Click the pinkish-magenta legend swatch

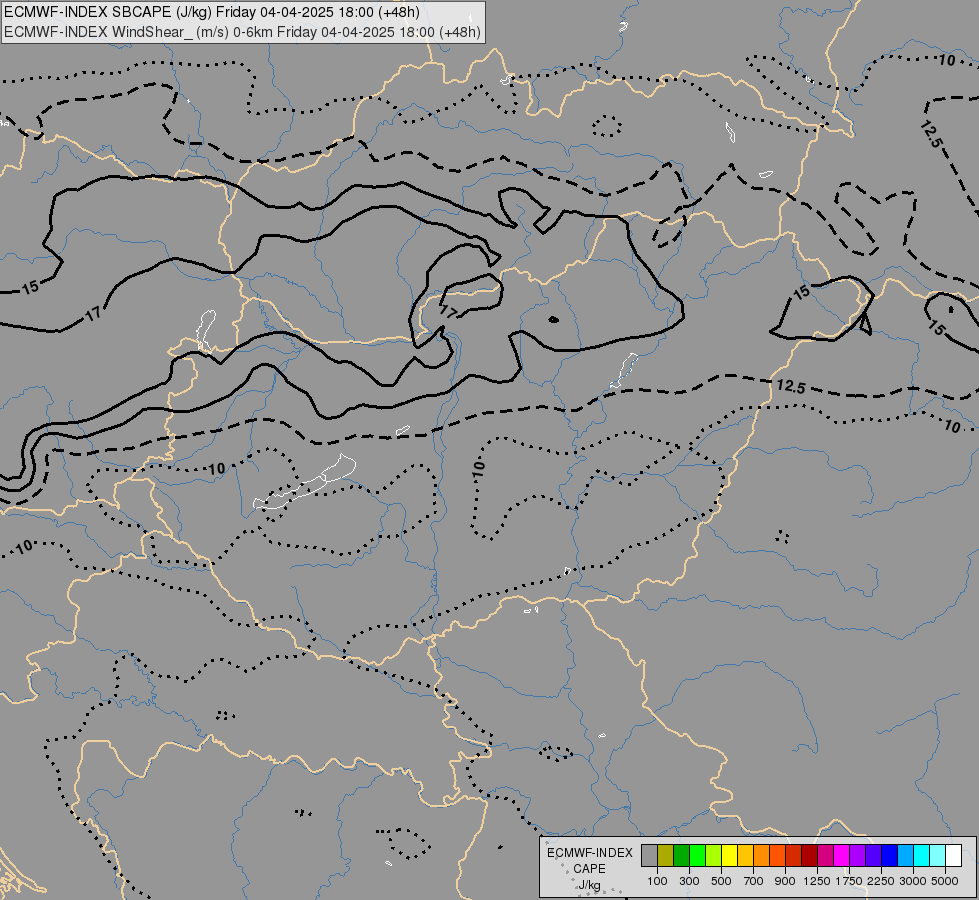point(825,856)
